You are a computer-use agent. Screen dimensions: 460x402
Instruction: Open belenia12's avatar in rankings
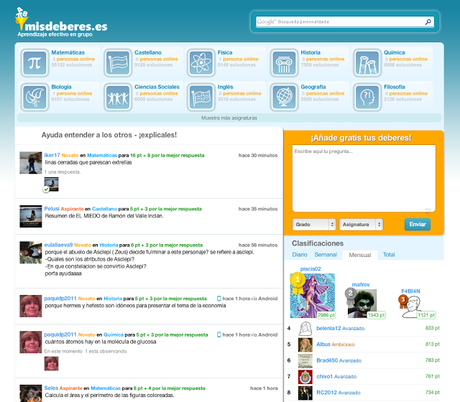coord(305,329)
